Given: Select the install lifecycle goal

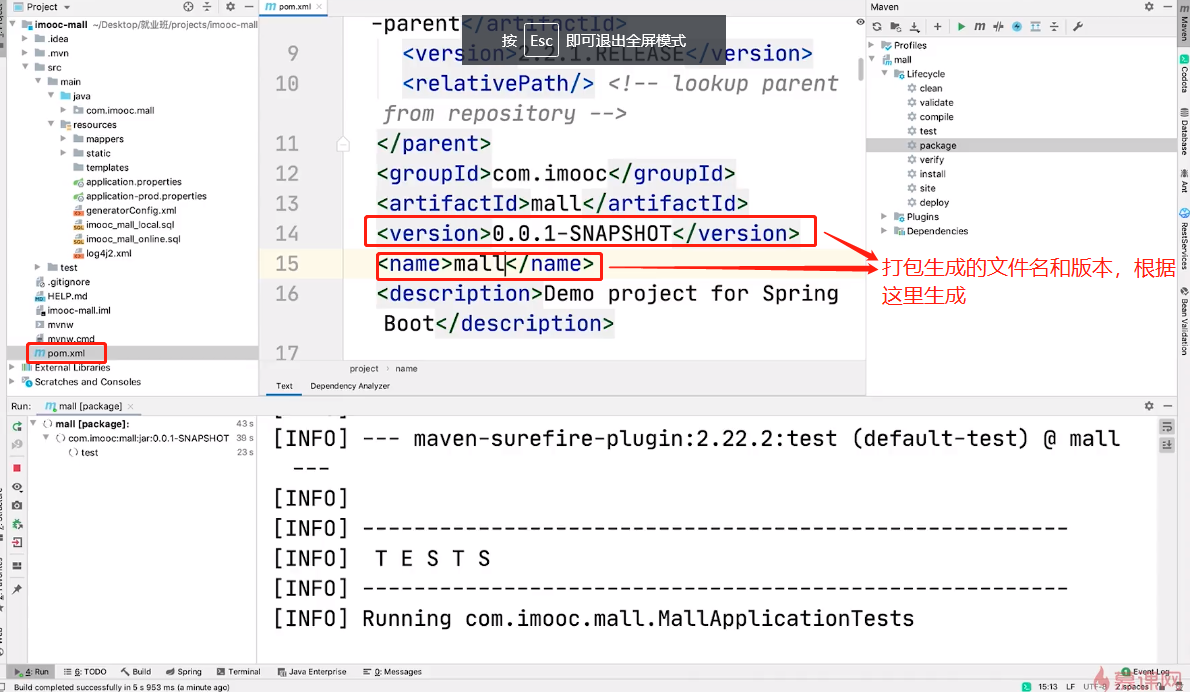Looking at the screenshot, I should (x=932, y=174).
